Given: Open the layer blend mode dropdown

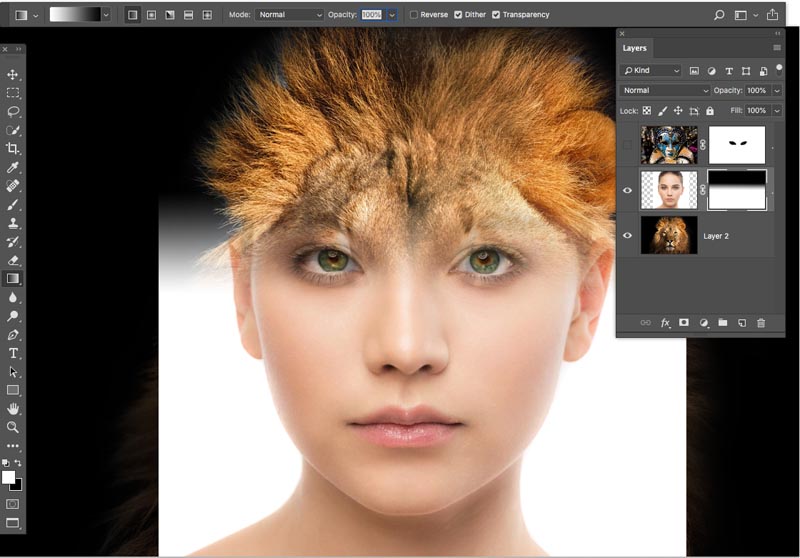Looking at the screenshot, I should pyautogui.click(x=665, y=90).
